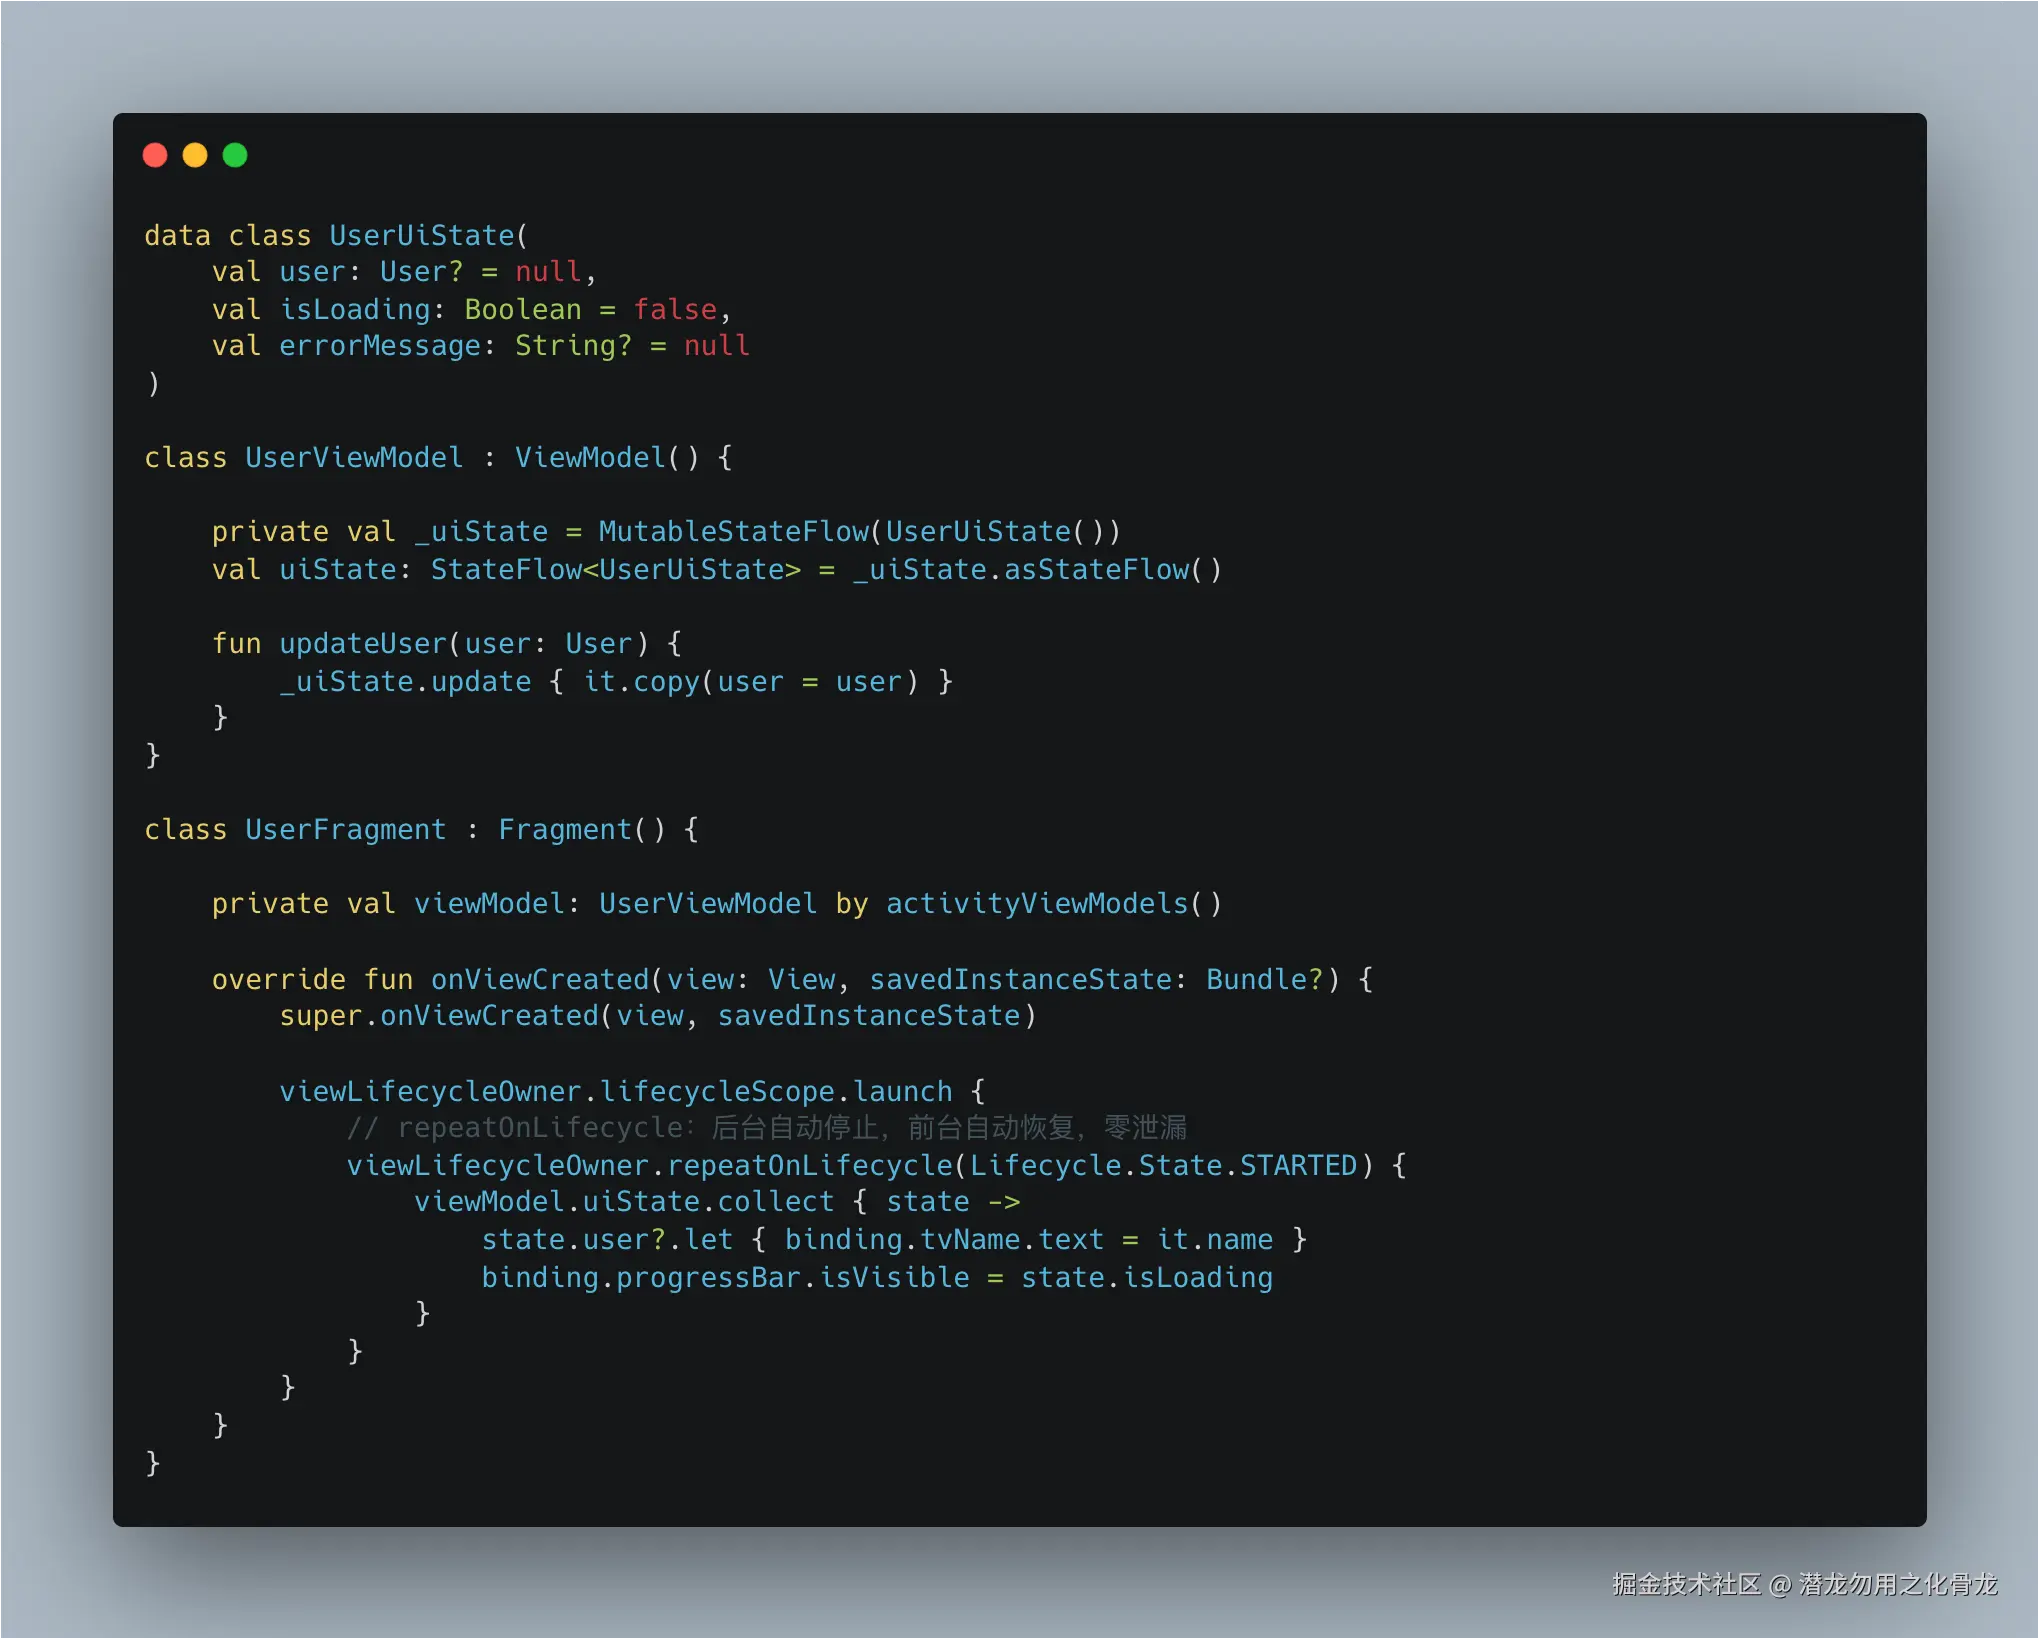This screenshot has height=1638, width=2038.
Task: Click the activityViewModels() delegate
Action: (x=1052, y=904)
